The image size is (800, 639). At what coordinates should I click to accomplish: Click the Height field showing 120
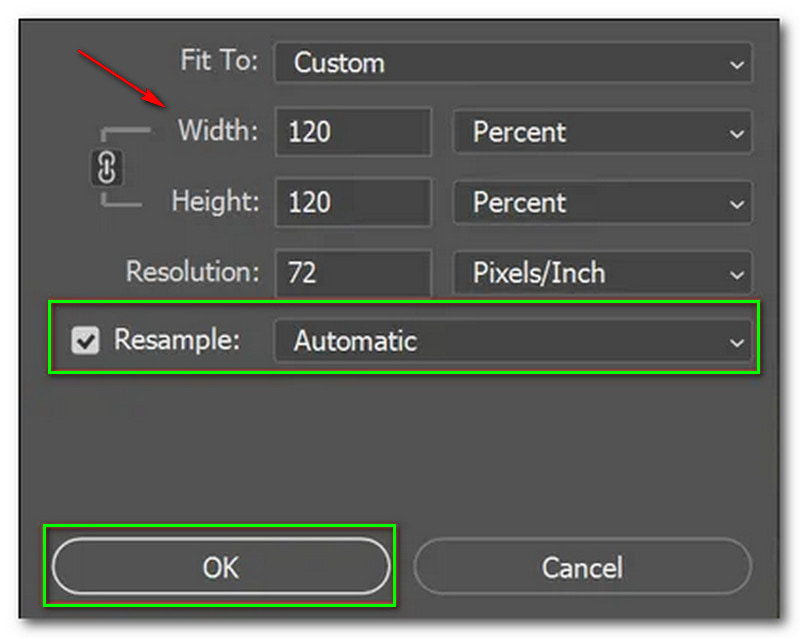tap(350, 203)
